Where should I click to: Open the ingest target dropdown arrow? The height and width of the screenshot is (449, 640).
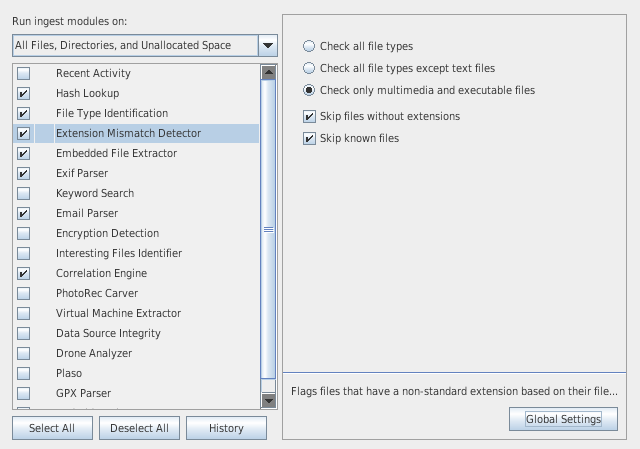[267, 45]
